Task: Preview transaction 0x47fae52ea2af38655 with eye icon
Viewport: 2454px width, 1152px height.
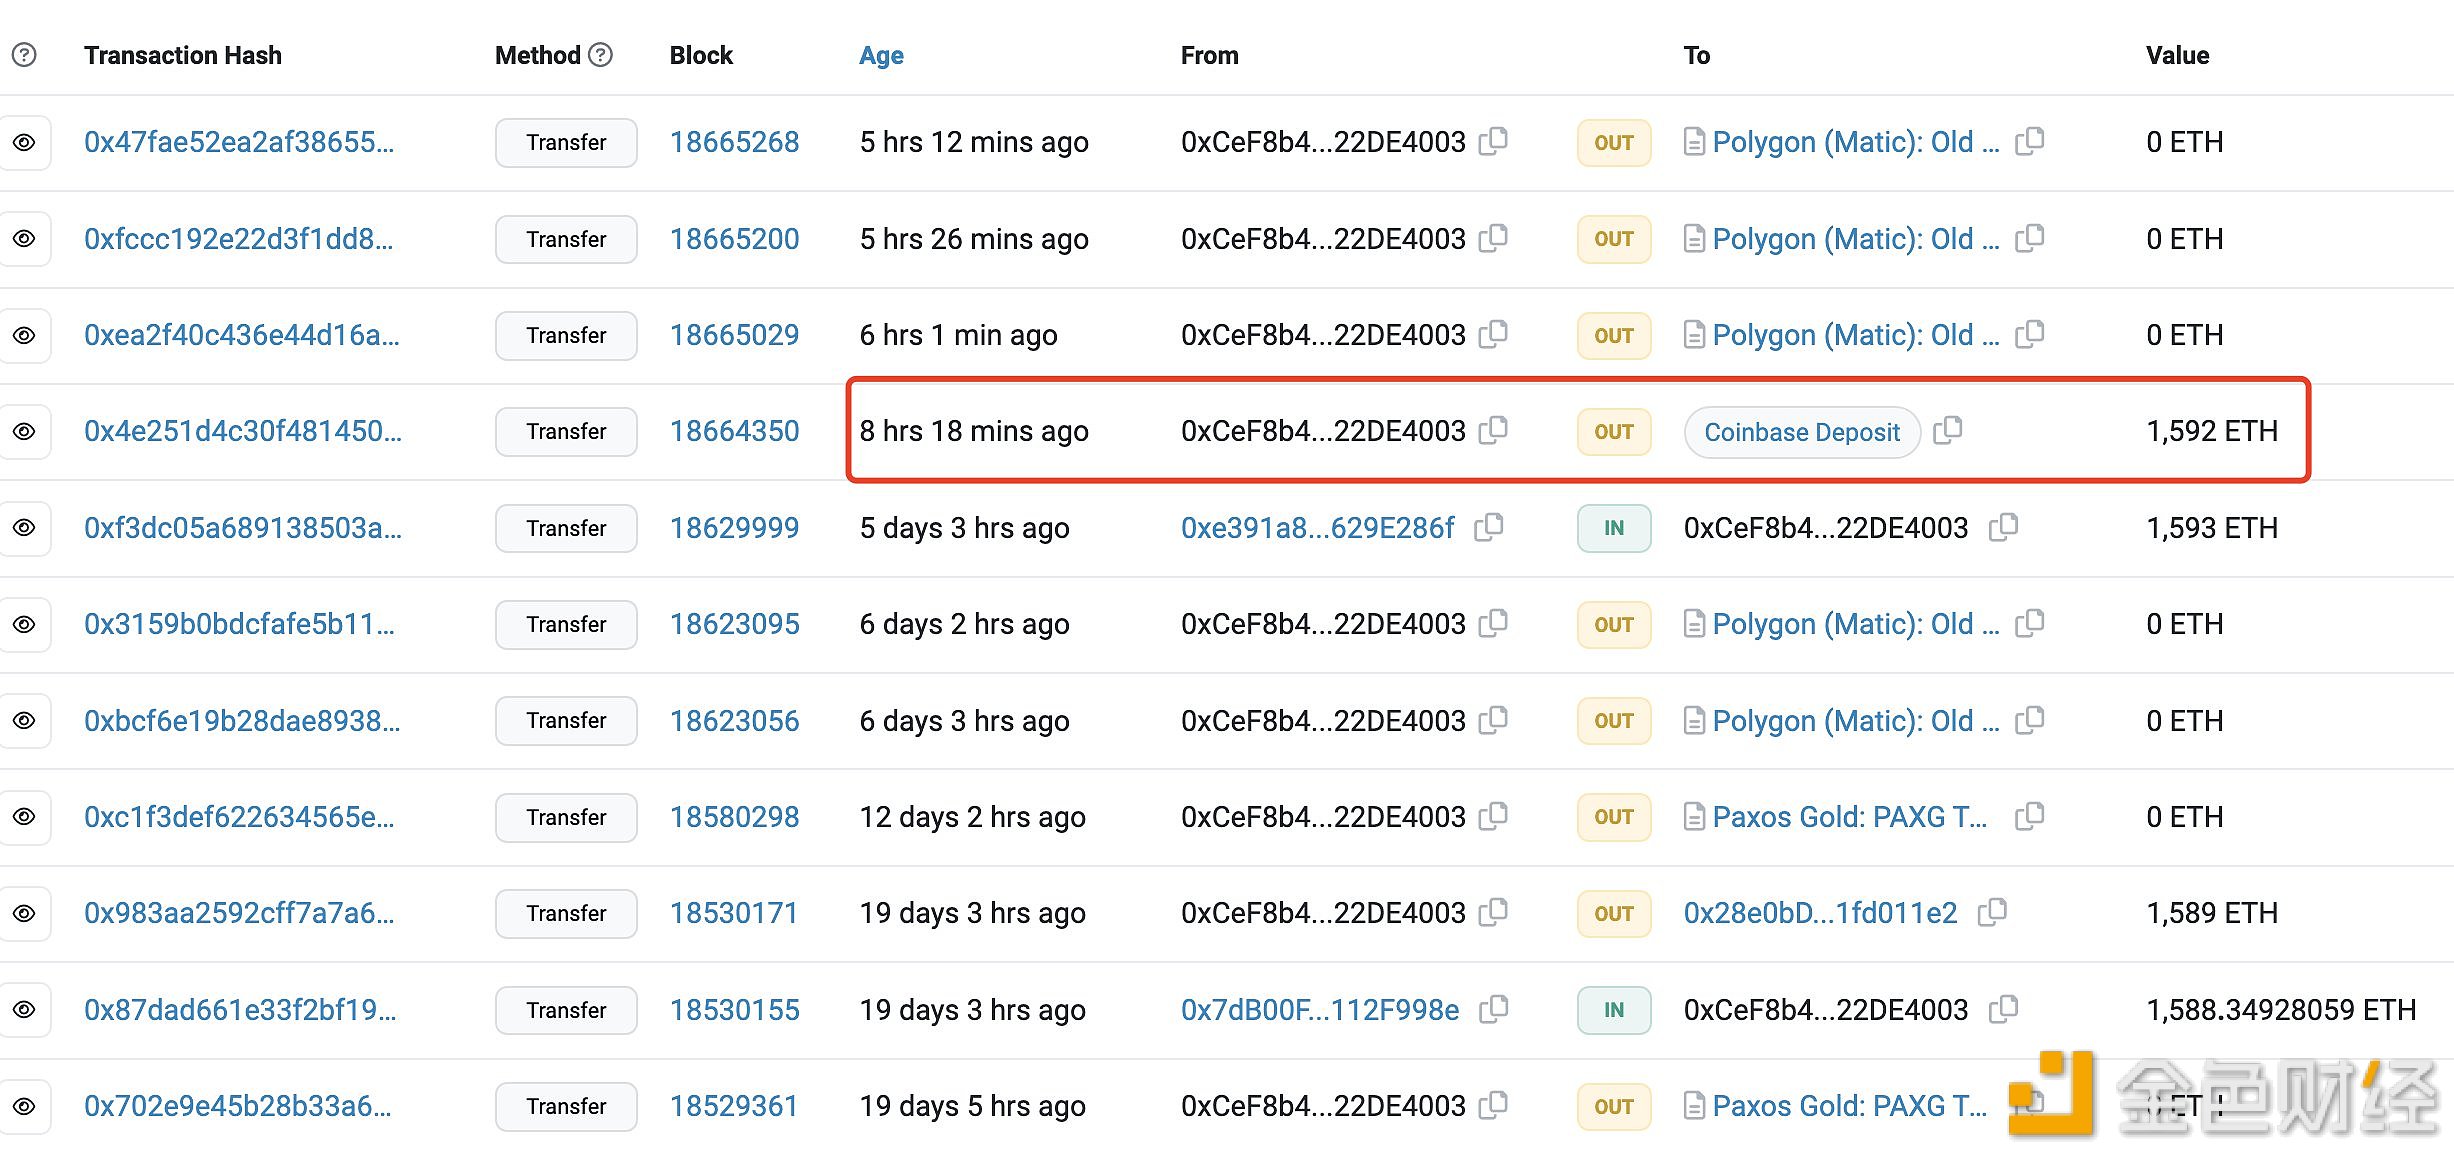Action: [24, 143]
